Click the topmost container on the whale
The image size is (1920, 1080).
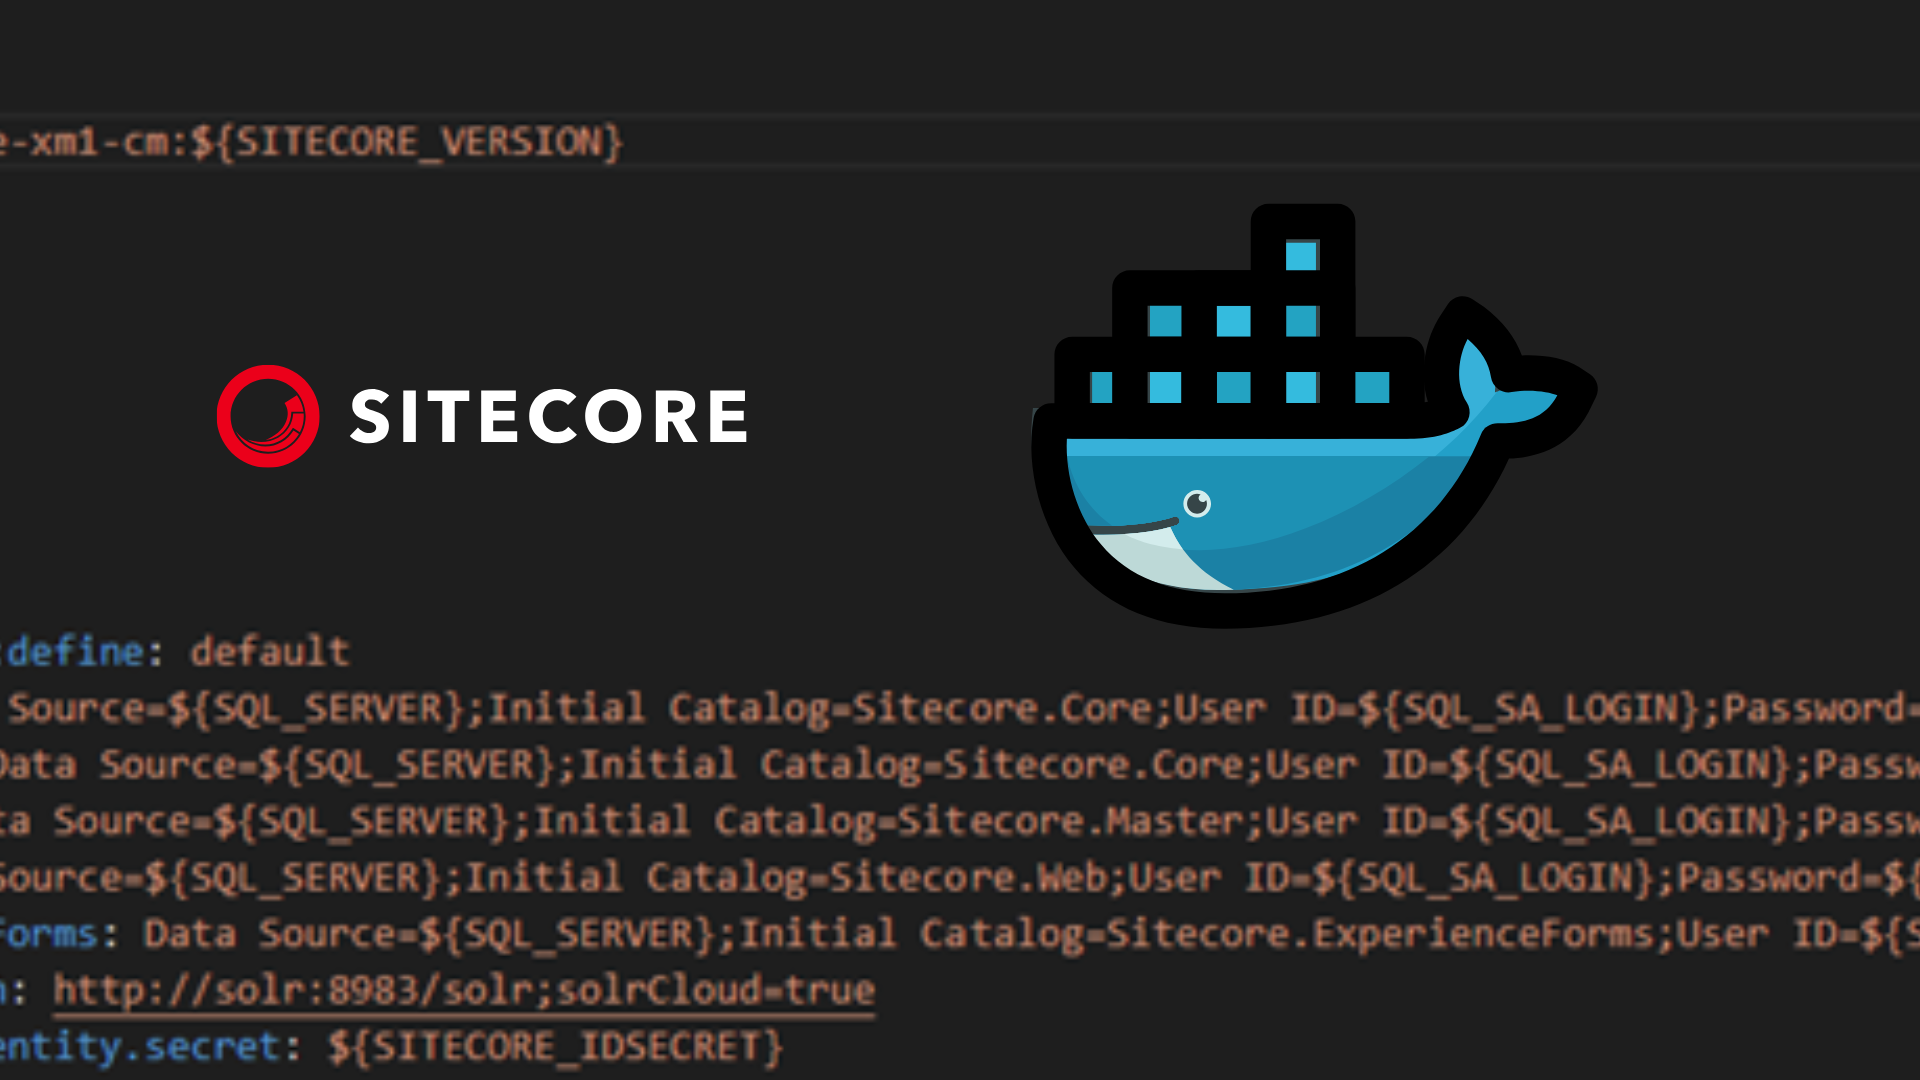(1301, 256)
